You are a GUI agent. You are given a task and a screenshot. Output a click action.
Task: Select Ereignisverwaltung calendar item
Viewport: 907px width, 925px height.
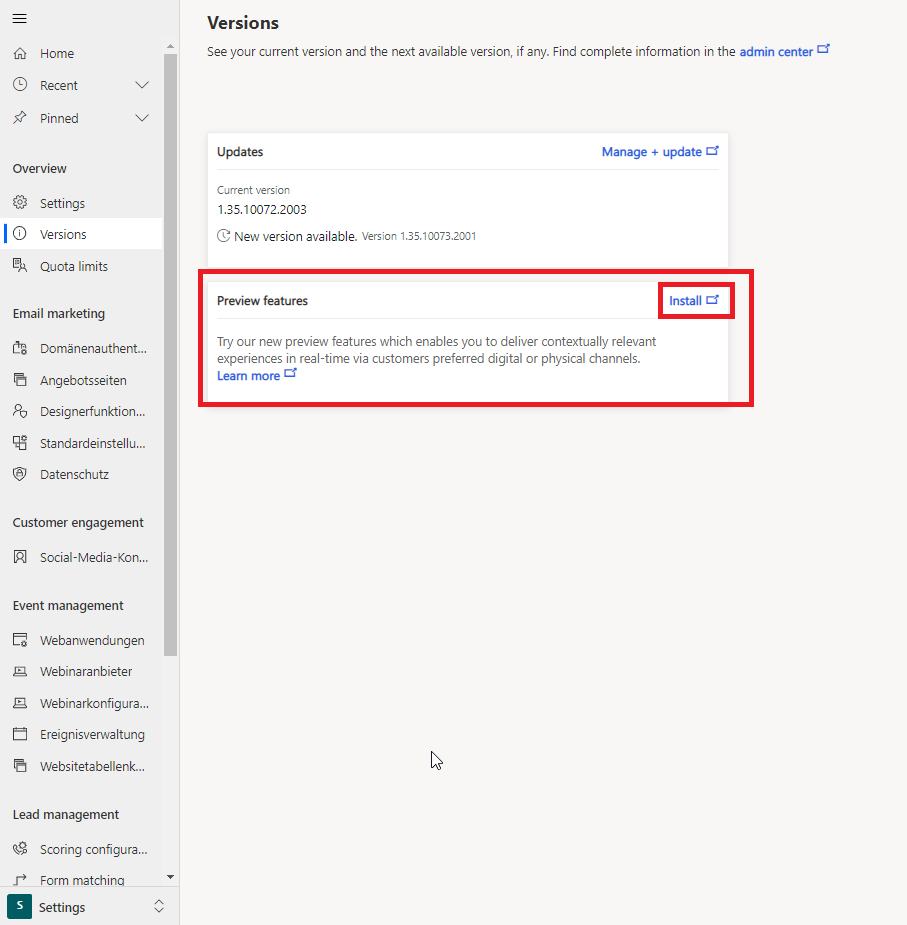[91, 734]
